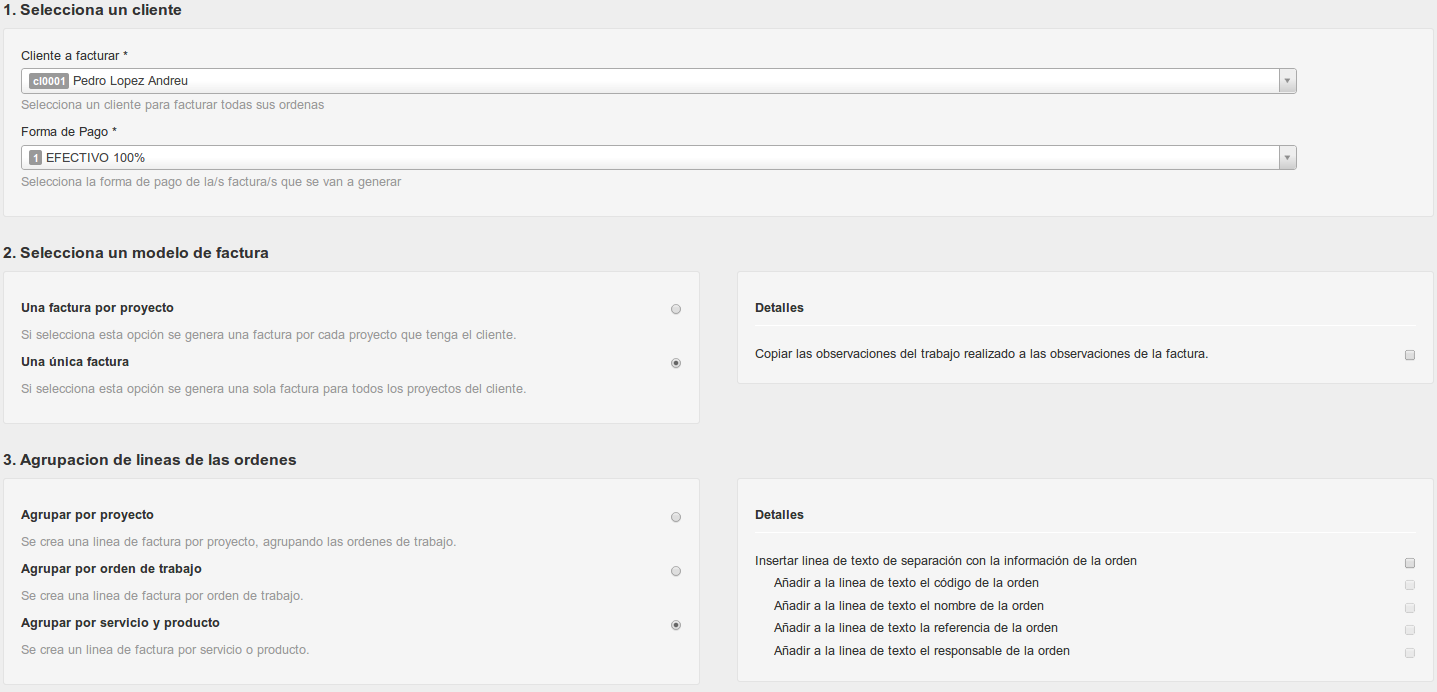This screenshot has width=1437, height=692.
Task: Check añadir el nombre de la orden
Action: coord(1410,608)
